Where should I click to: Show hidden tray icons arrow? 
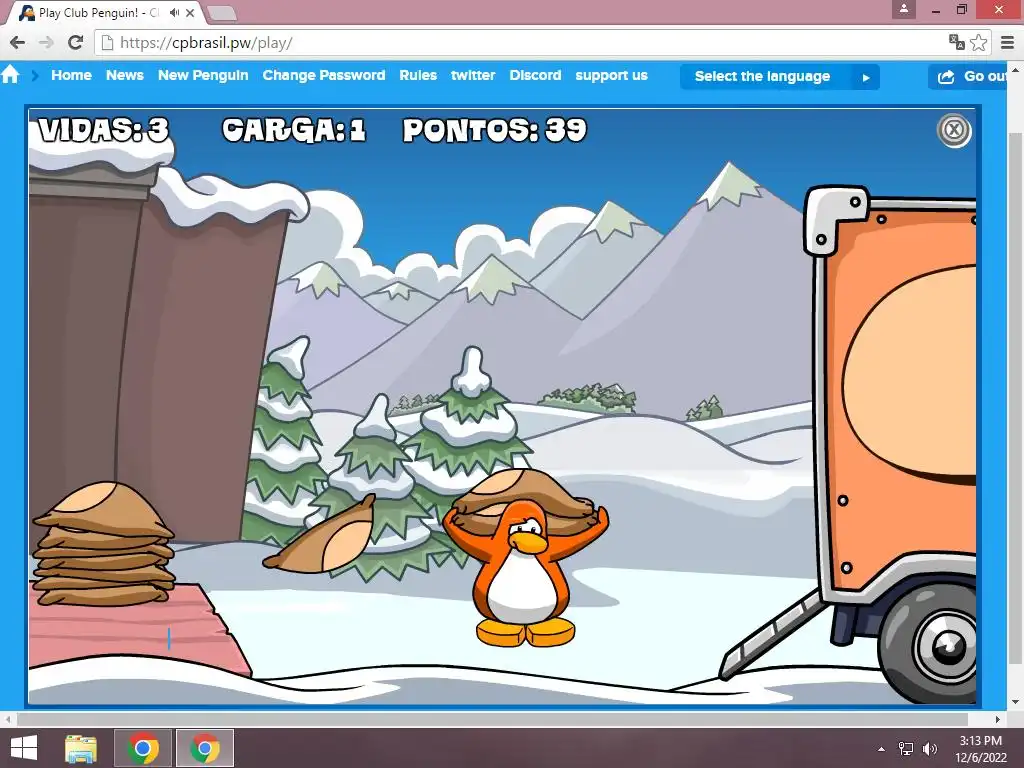(881, 749)
